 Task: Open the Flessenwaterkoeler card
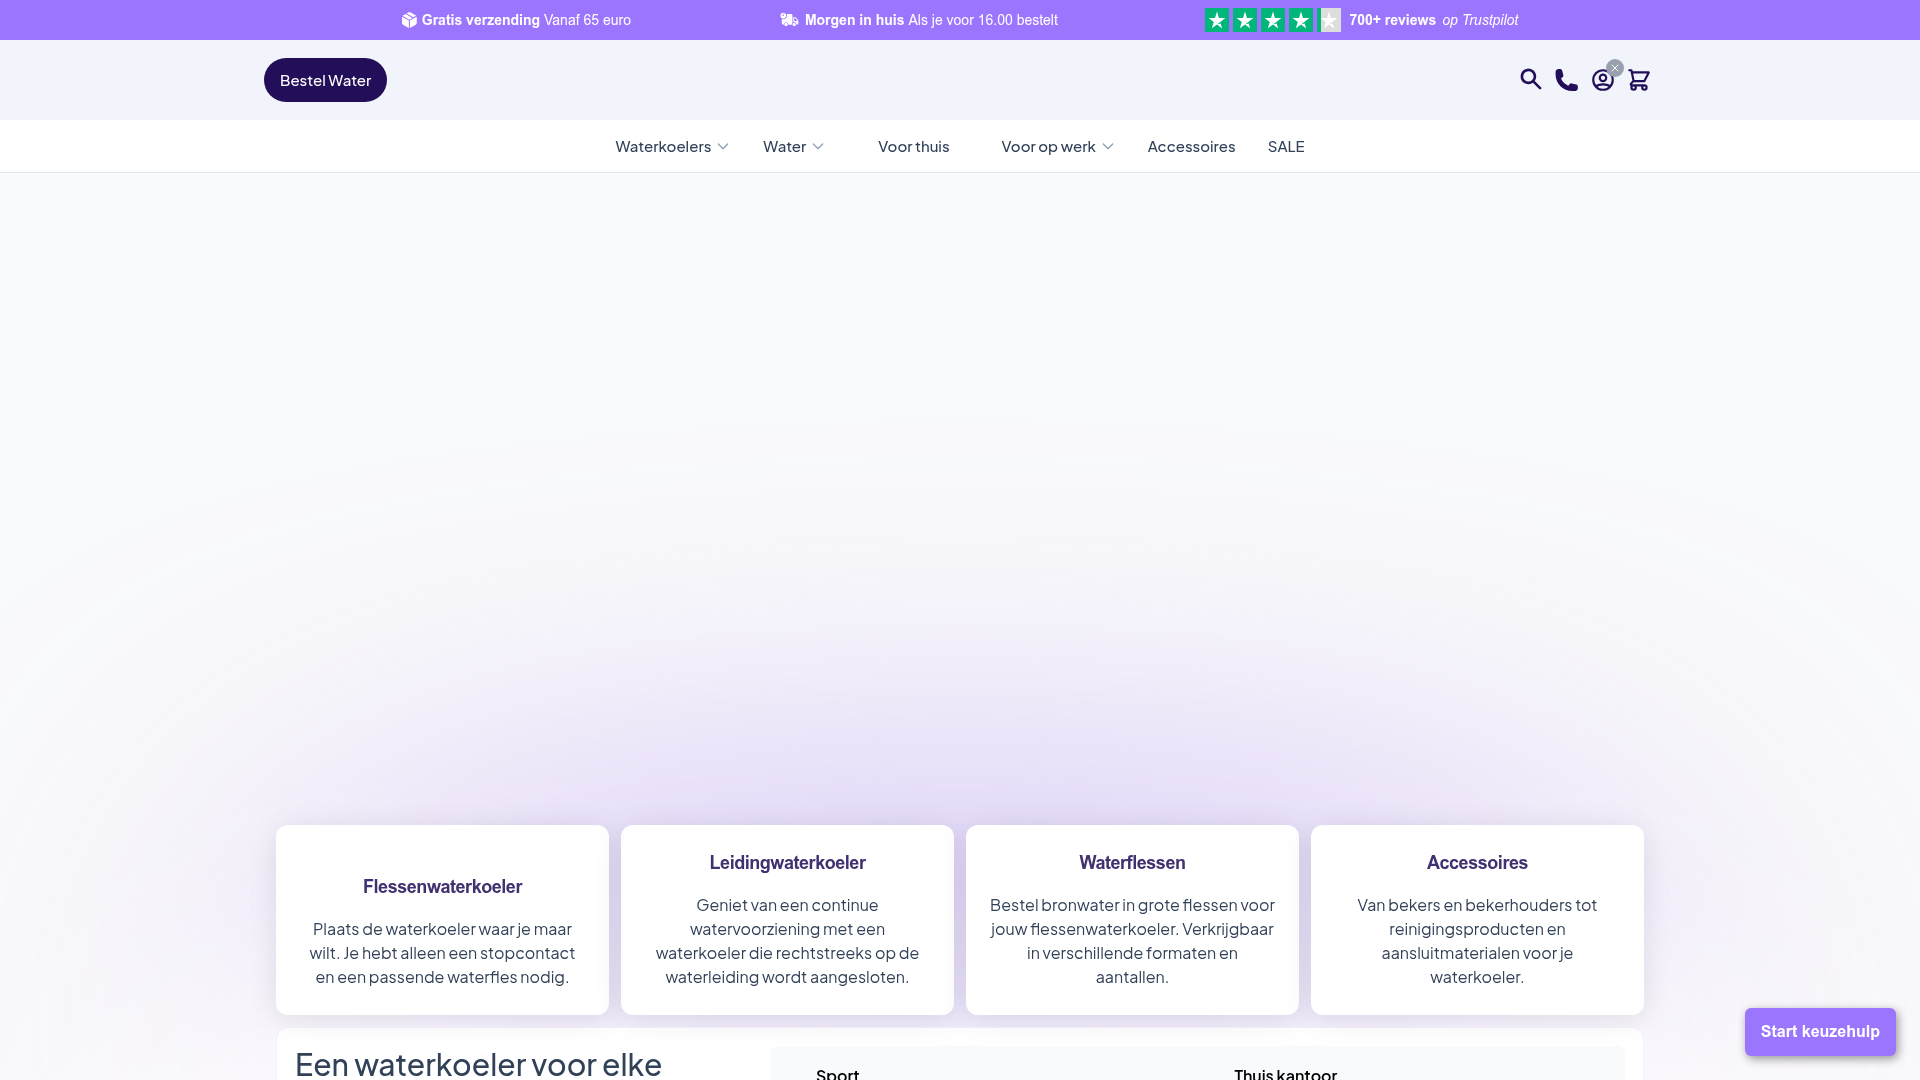click(442, 920)
